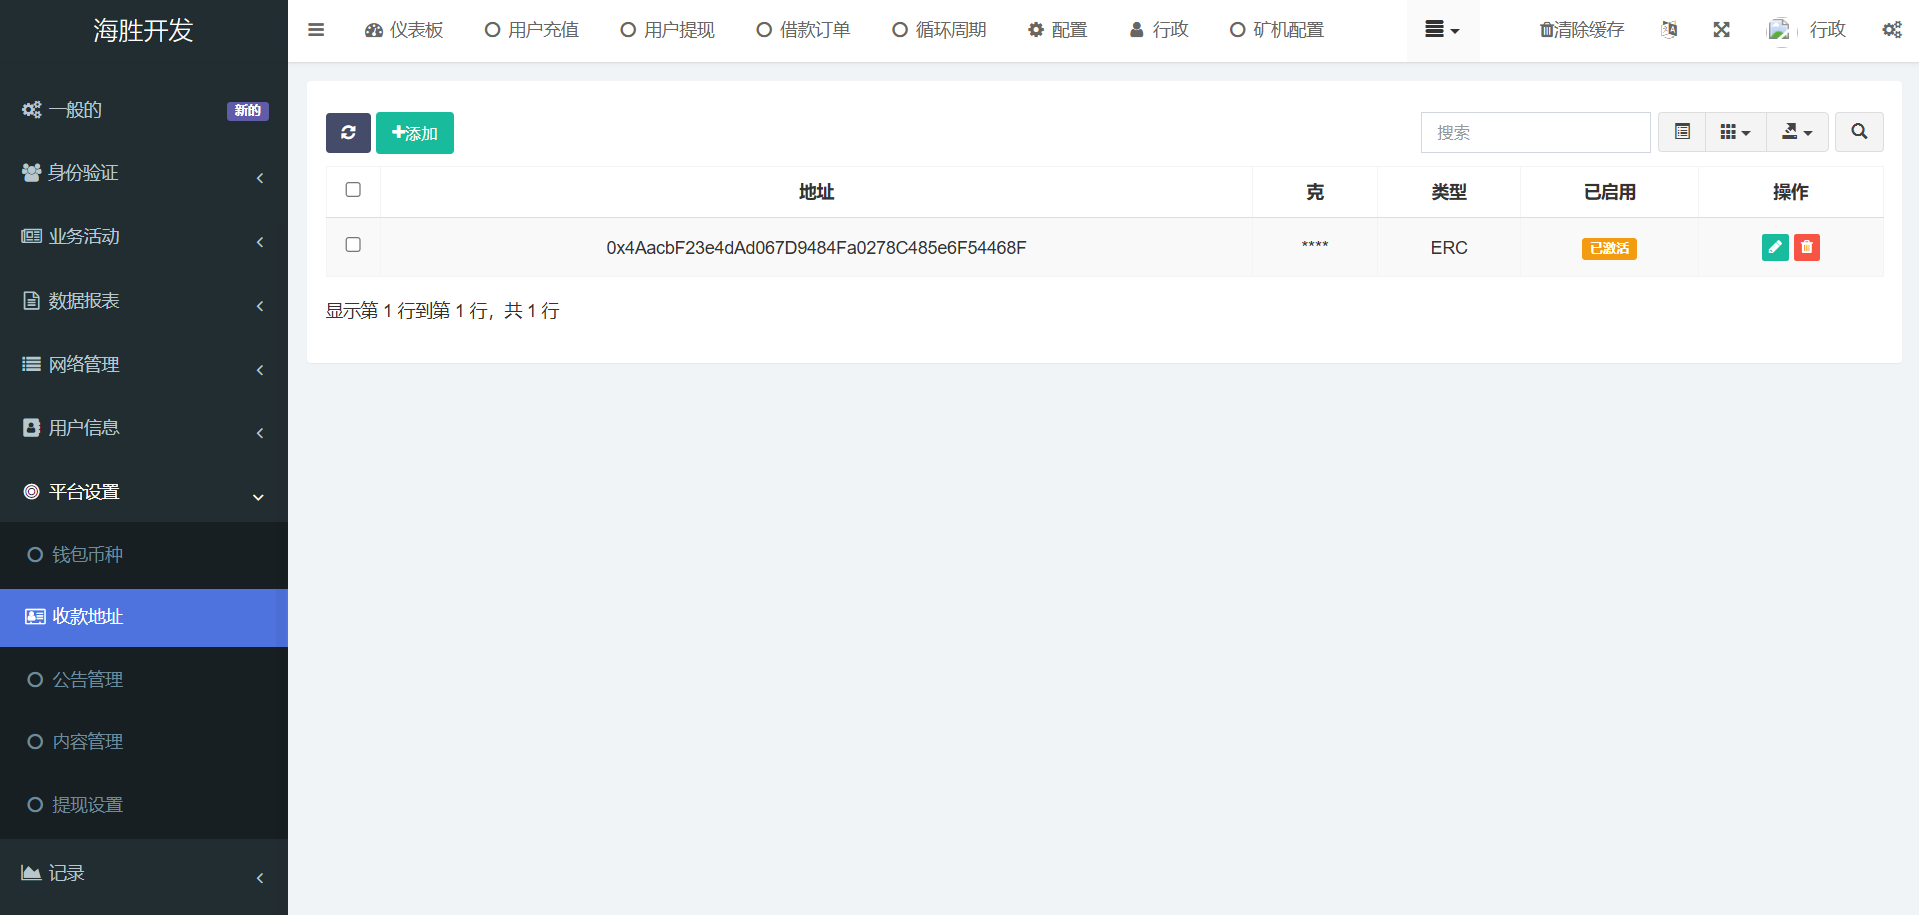Open 内容管理 submenu item
This screenshot has height=915, width=1919.
(144, 742)
